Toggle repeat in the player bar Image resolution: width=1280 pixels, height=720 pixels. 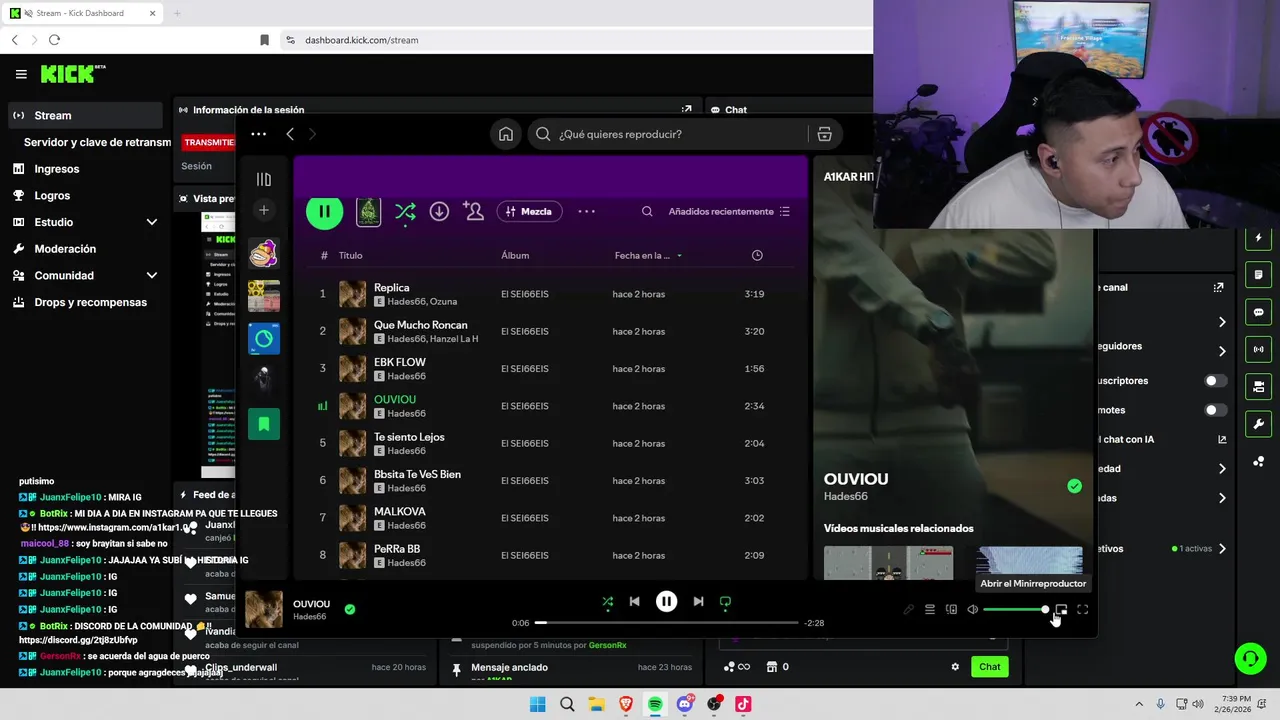725,602
